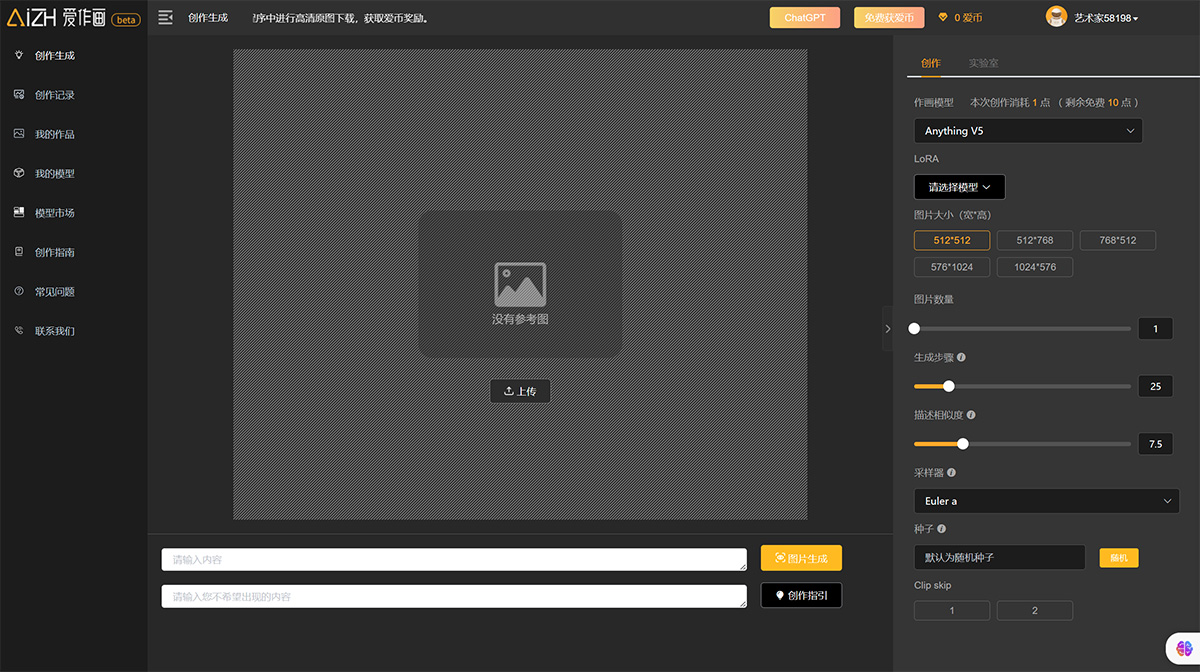Image resolution: width=1200 pixels, height=672 pixels.
Task: Click the 图片生成 generate button
Action: tap(800, 558)
